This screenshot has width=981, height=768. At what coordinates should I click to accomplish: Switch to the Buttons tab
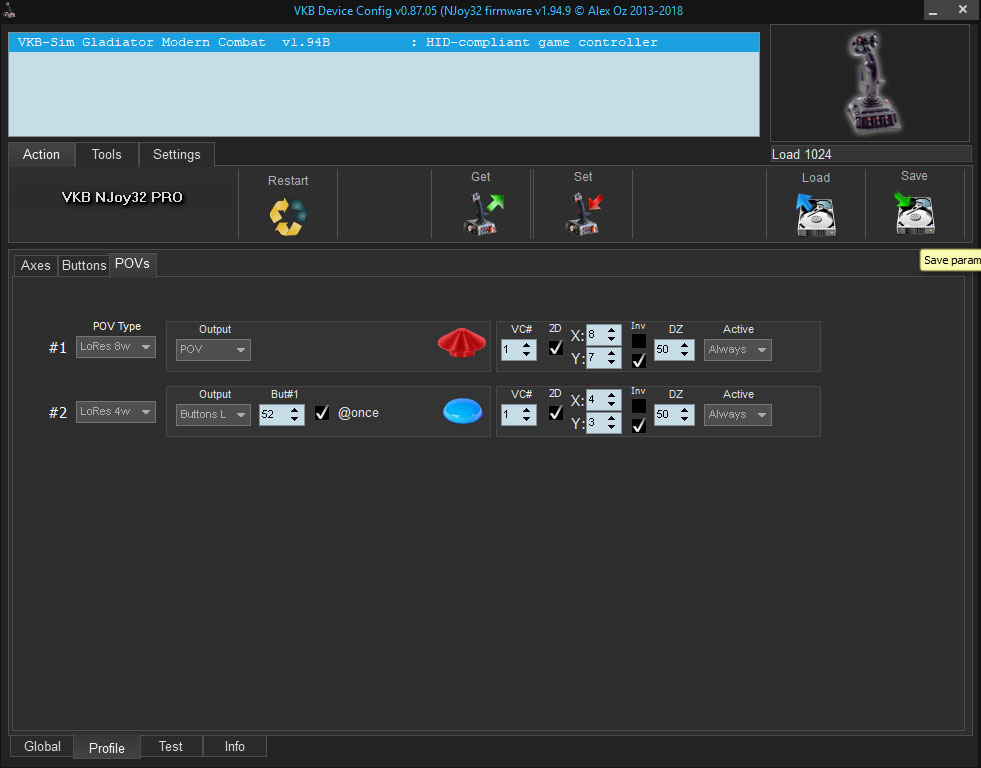point(84,265)
